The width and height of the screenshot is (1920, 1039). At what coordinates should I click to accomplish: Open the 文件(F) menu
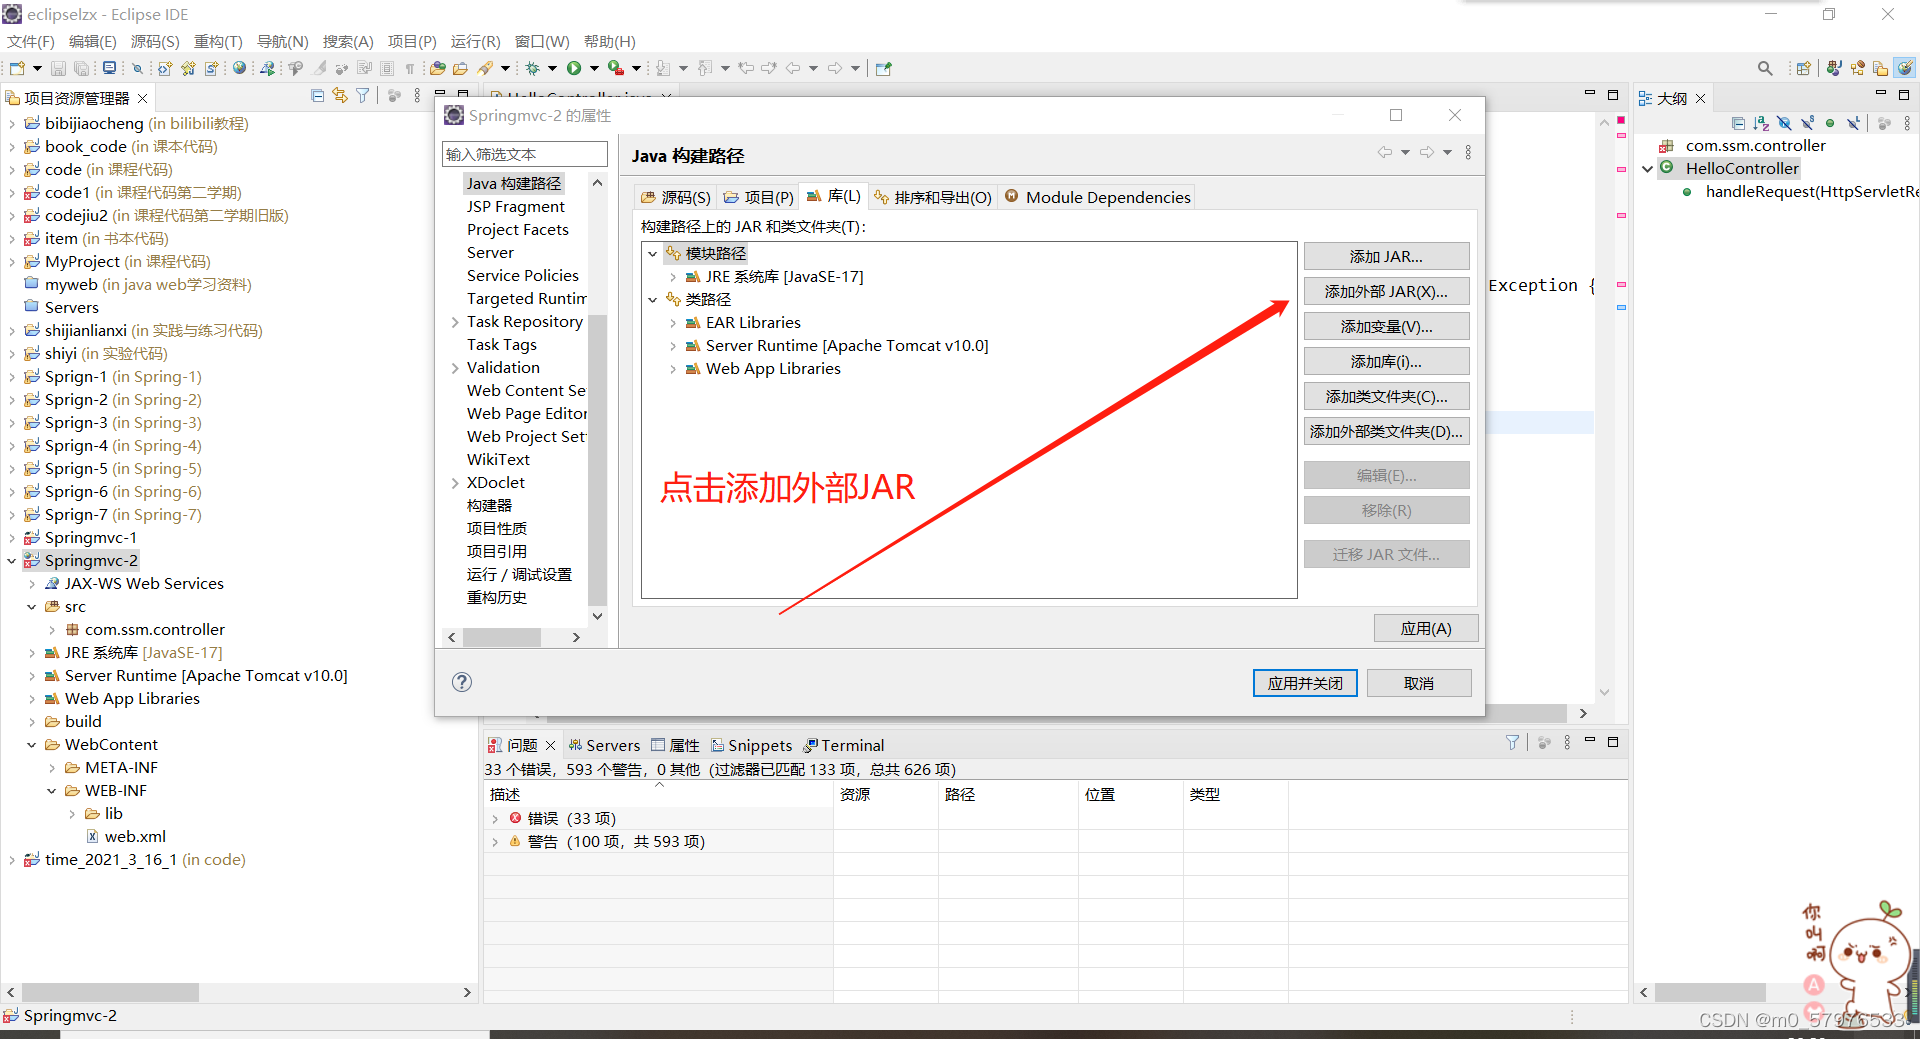click(31, 41)
